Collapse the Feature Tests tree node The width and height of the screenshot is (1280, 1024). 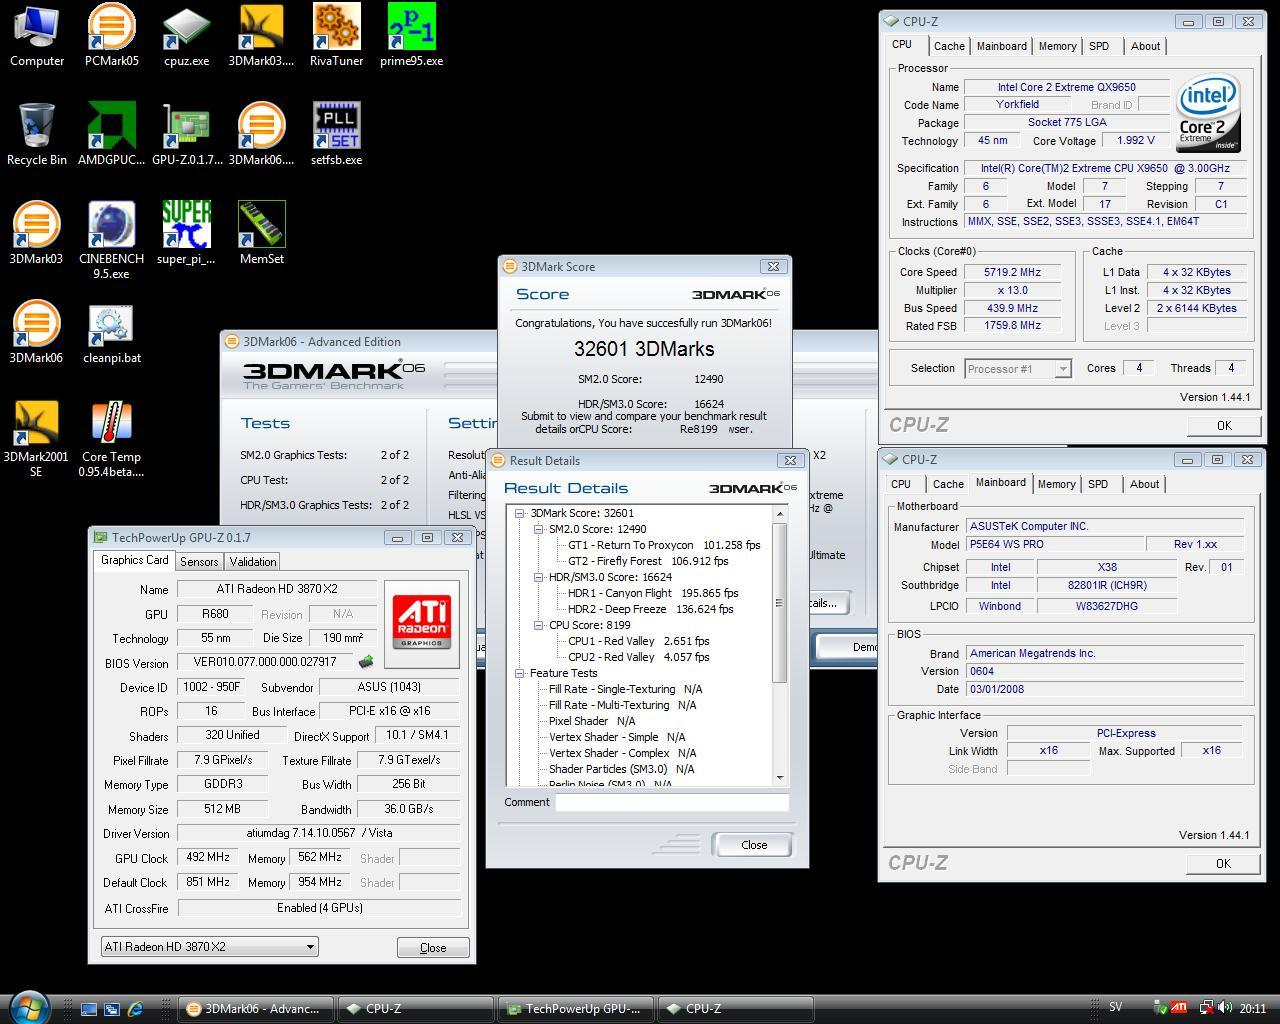click(x=520, y=673)
